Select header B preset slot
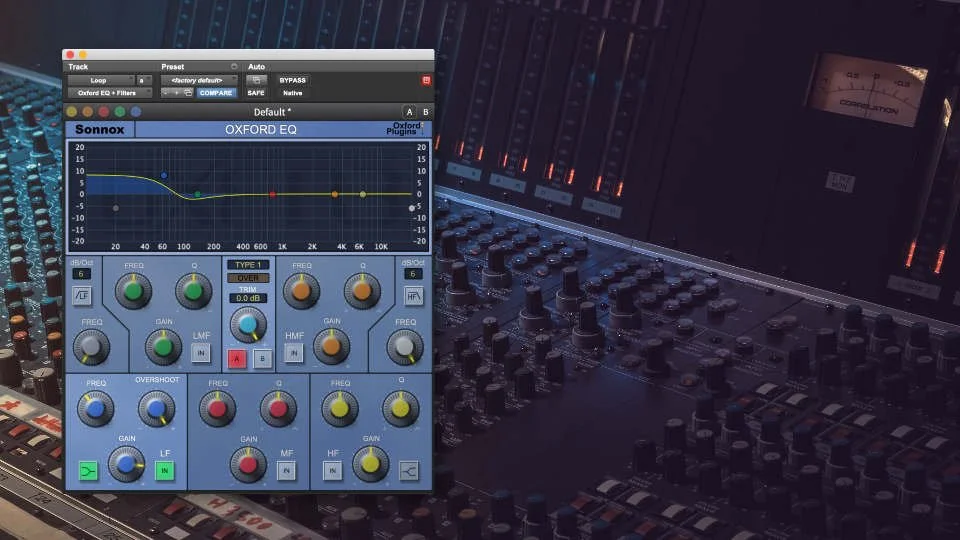Viewport: 960px width, 540px height. [426, 112]
